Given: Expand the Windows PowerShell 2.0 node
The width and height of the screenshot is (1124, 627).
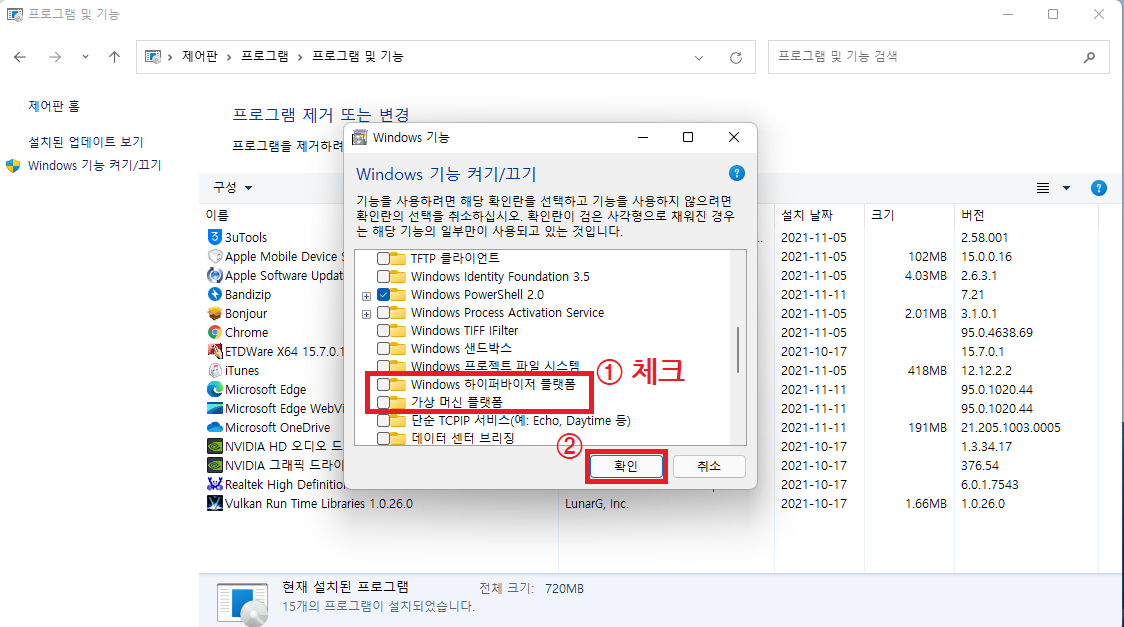Looking at the screenshot, I should click(x=366, y=296).
